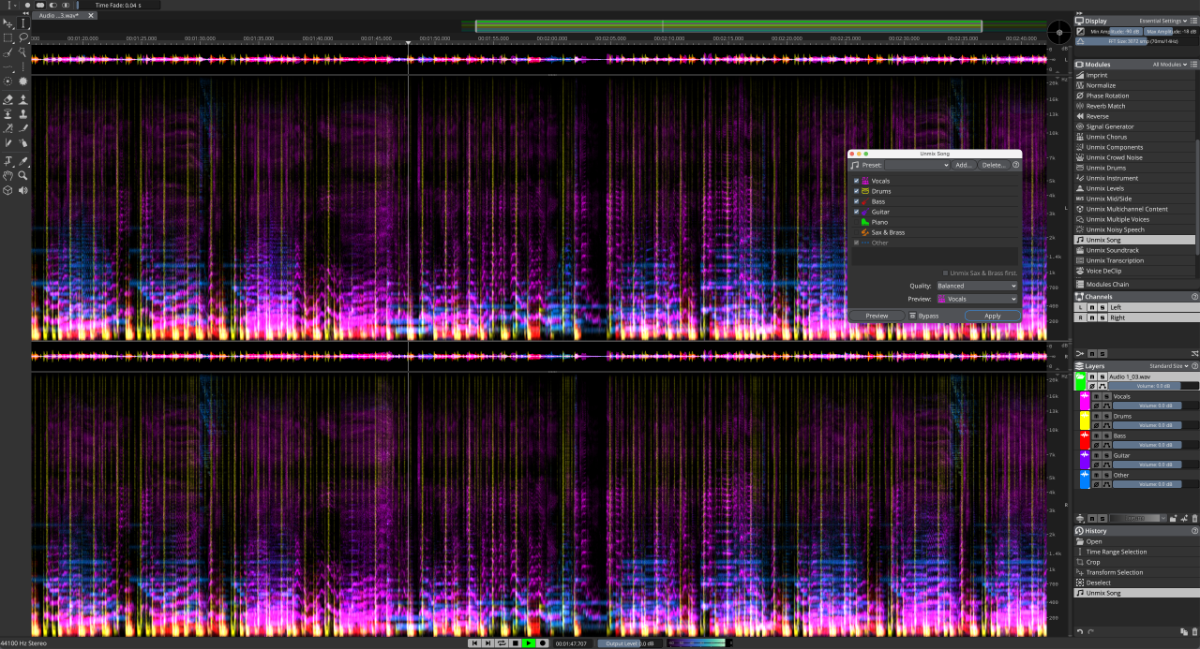Solo the Left channel

point(1103,307)
